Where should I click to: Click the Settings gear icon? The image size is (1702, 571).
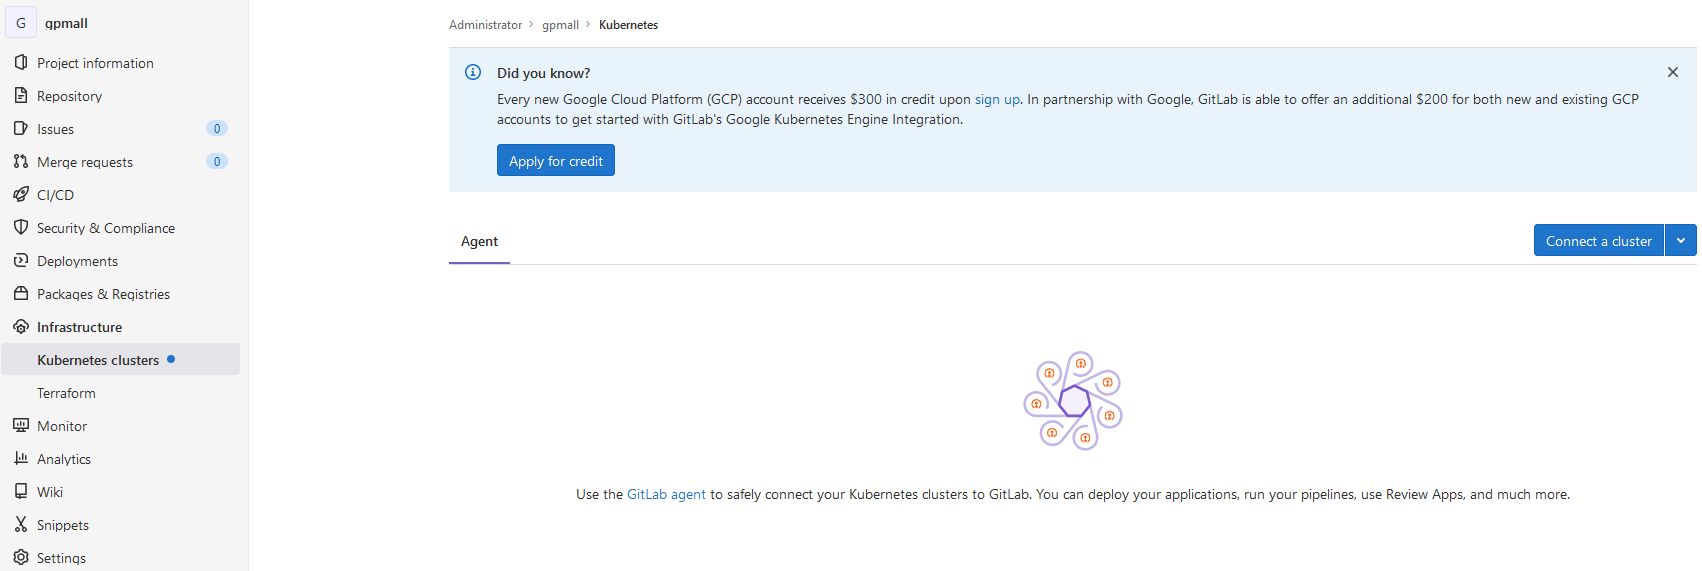pos(21,557)
